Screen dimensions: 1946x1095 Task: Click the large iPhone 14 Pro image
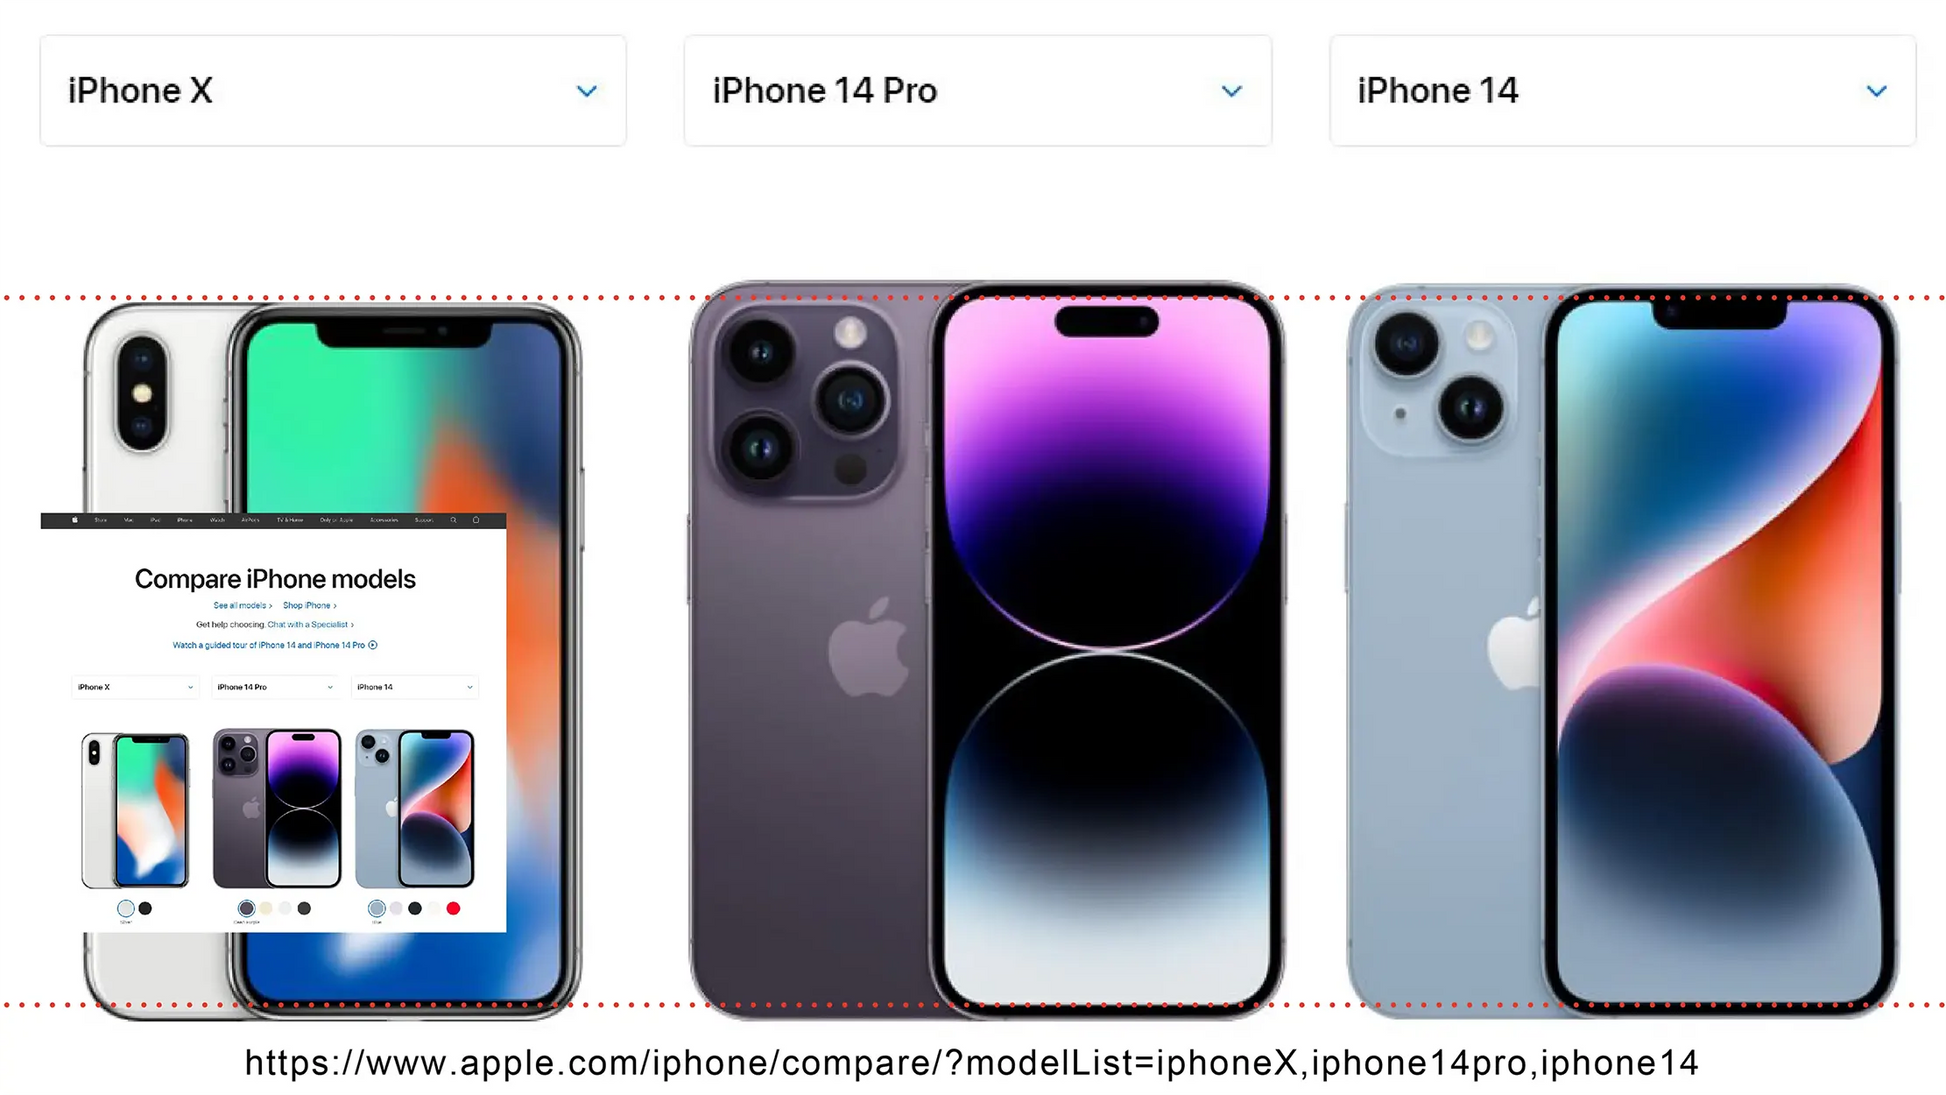[x=987, y=650]
